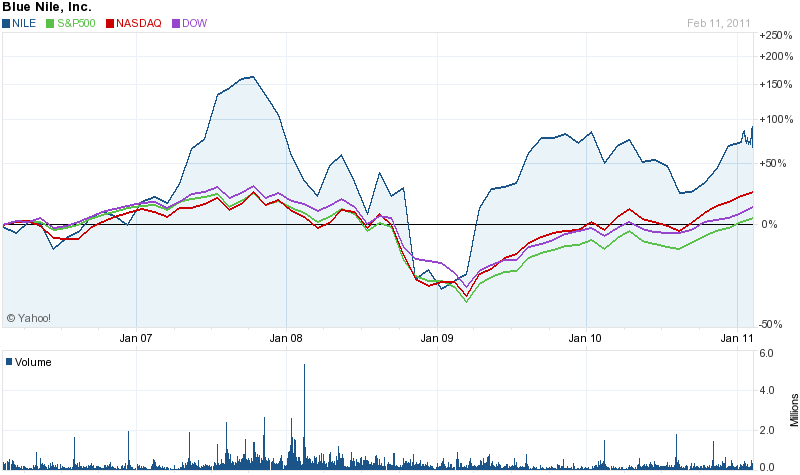
Task: Click the Volume legend label
Action: click(x=33, y=362)
